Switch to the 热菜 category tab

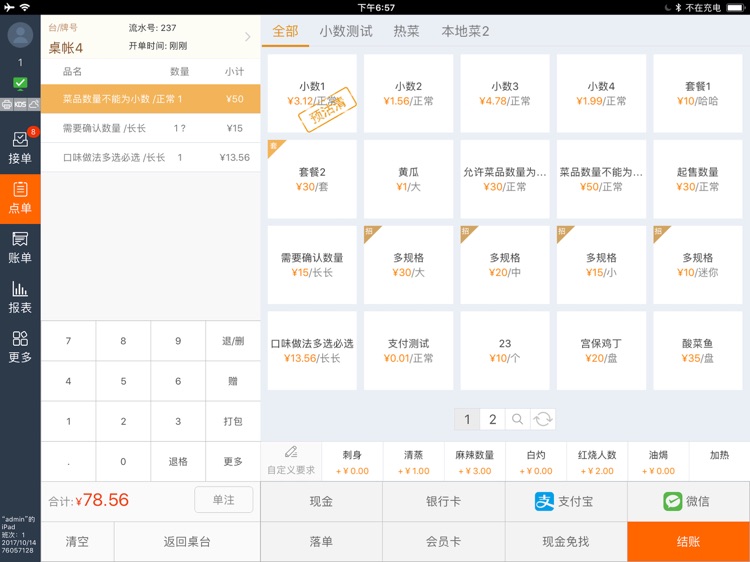pos(406,32)
